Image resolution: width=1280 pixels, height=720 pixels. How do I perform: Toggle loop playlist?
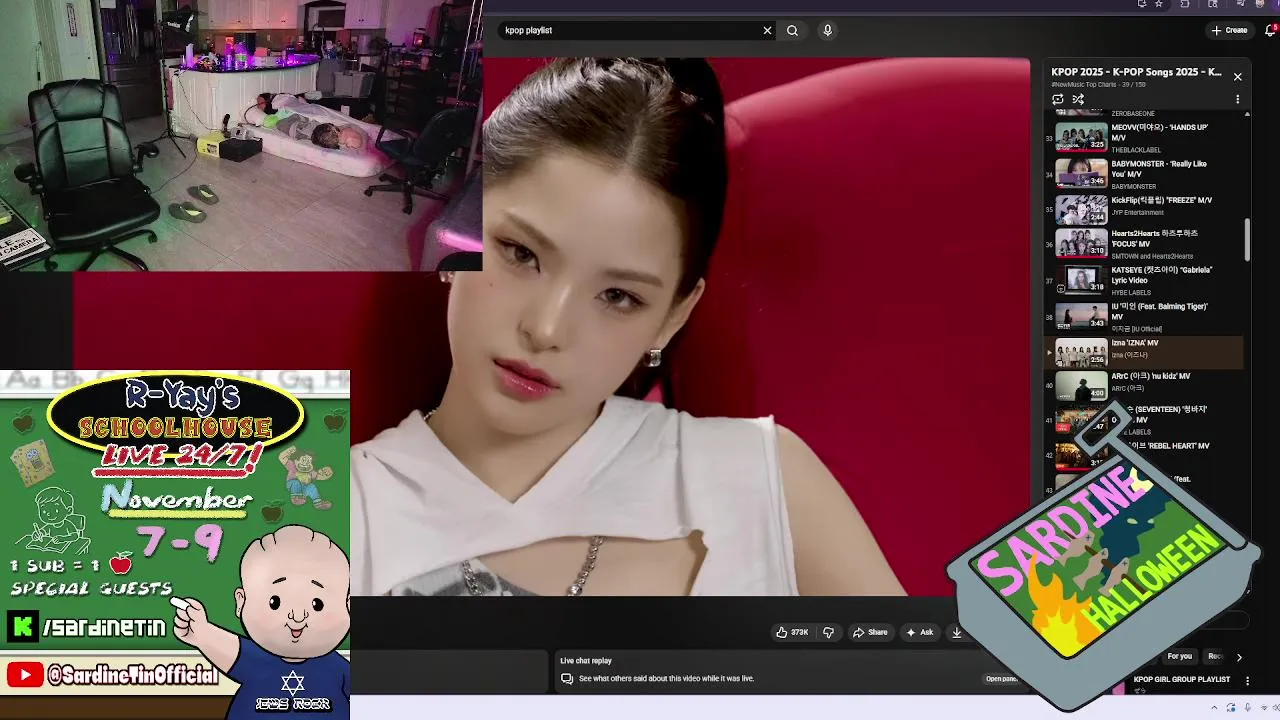(x=1058, y=99)
